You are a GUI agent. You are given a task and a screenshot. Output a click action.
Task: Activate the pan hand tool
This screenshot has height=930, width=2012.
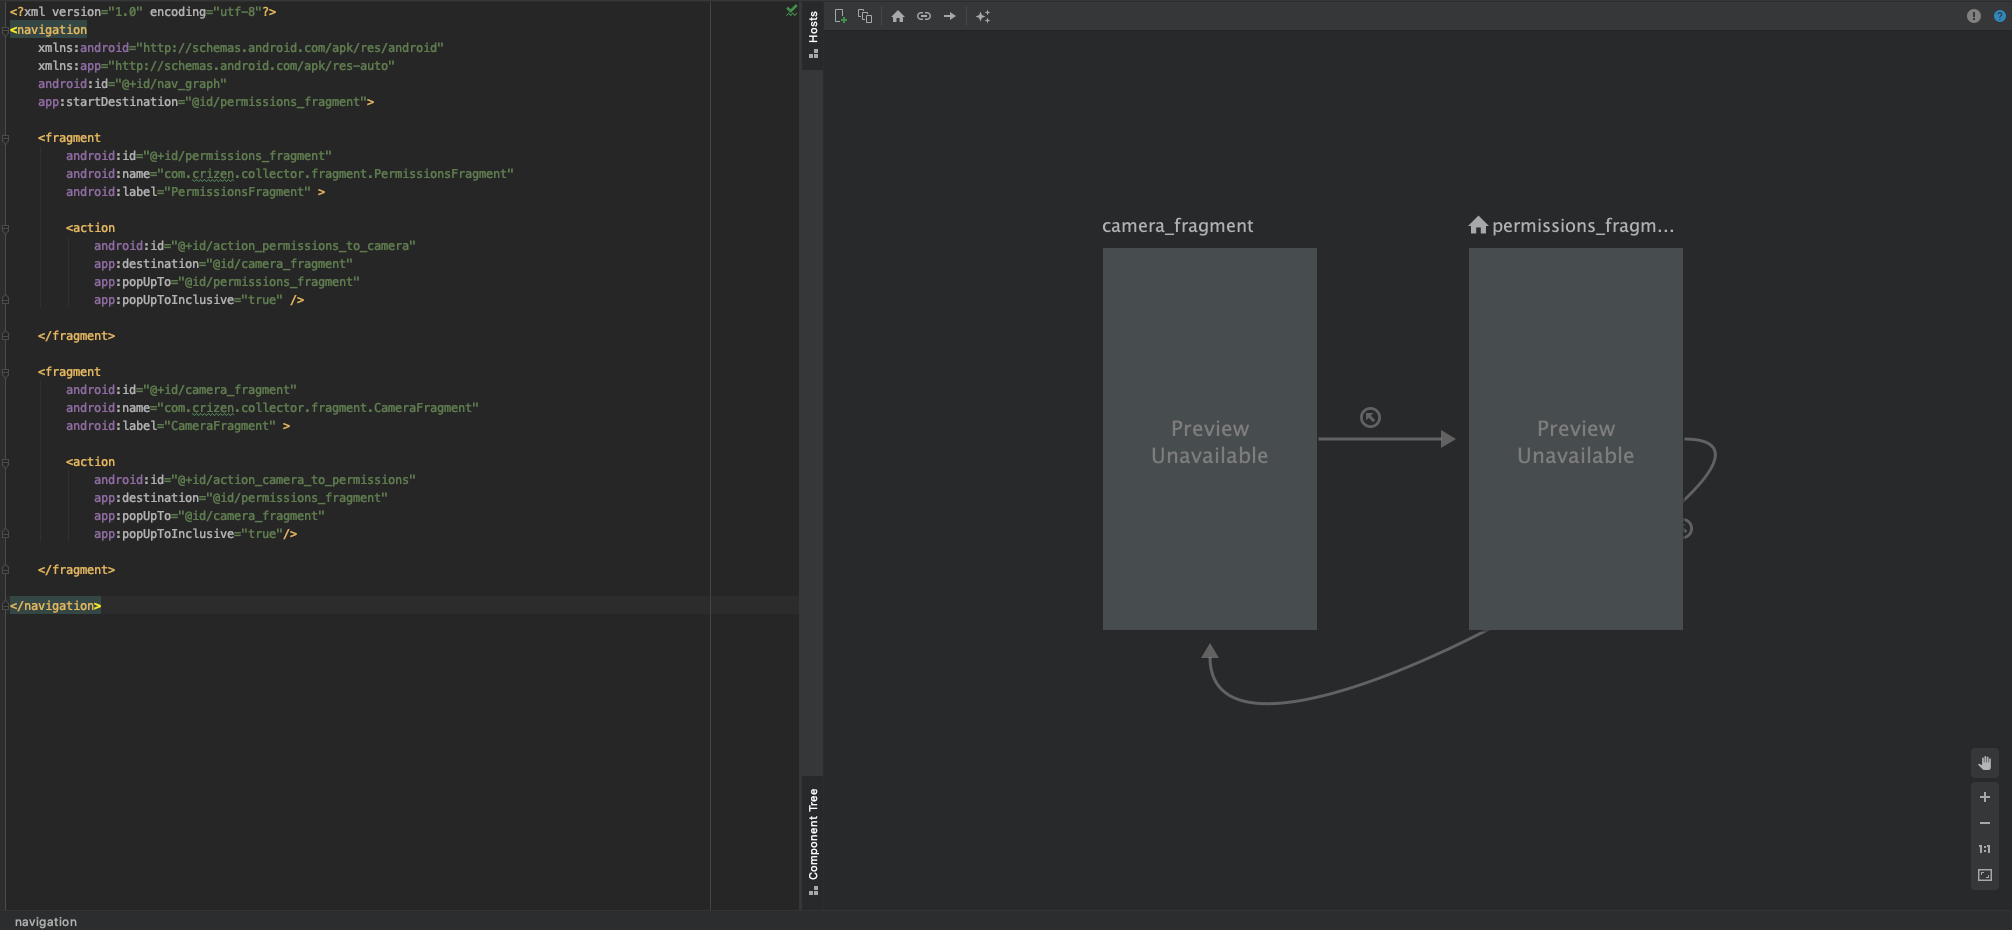[x=1985, y=763]
